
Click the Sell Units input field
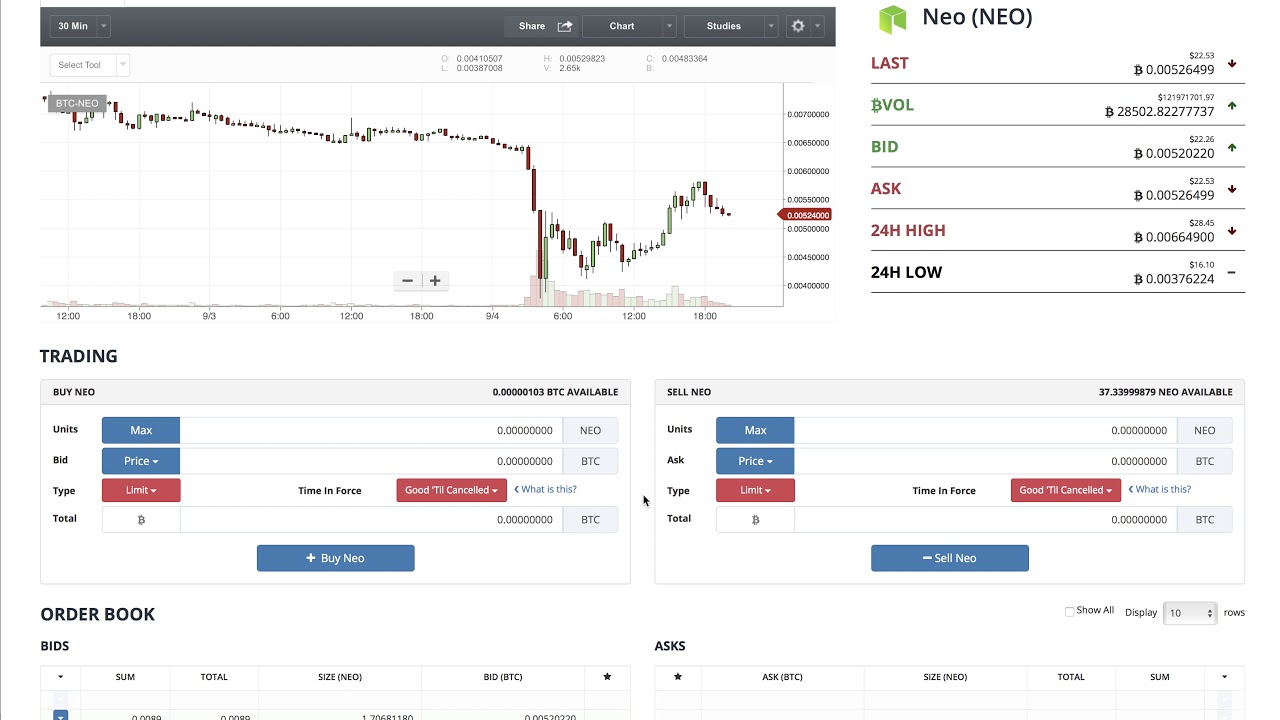(x=985, y=430)
